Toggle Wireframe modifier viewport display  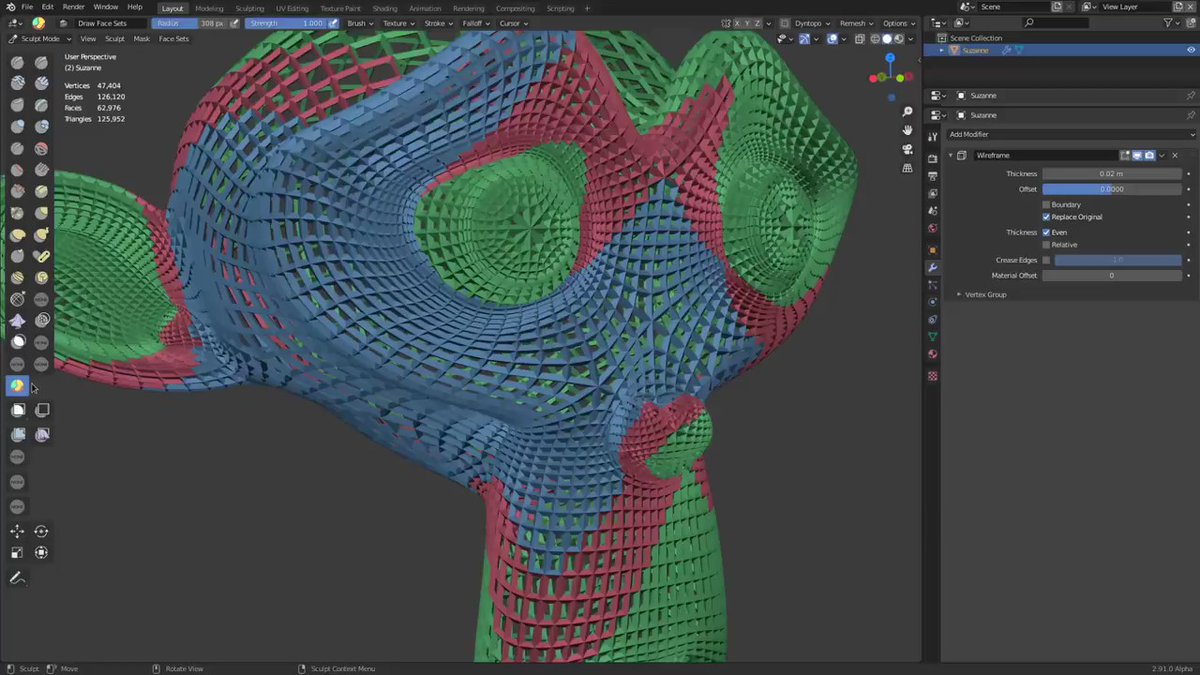click(1137, 155)
